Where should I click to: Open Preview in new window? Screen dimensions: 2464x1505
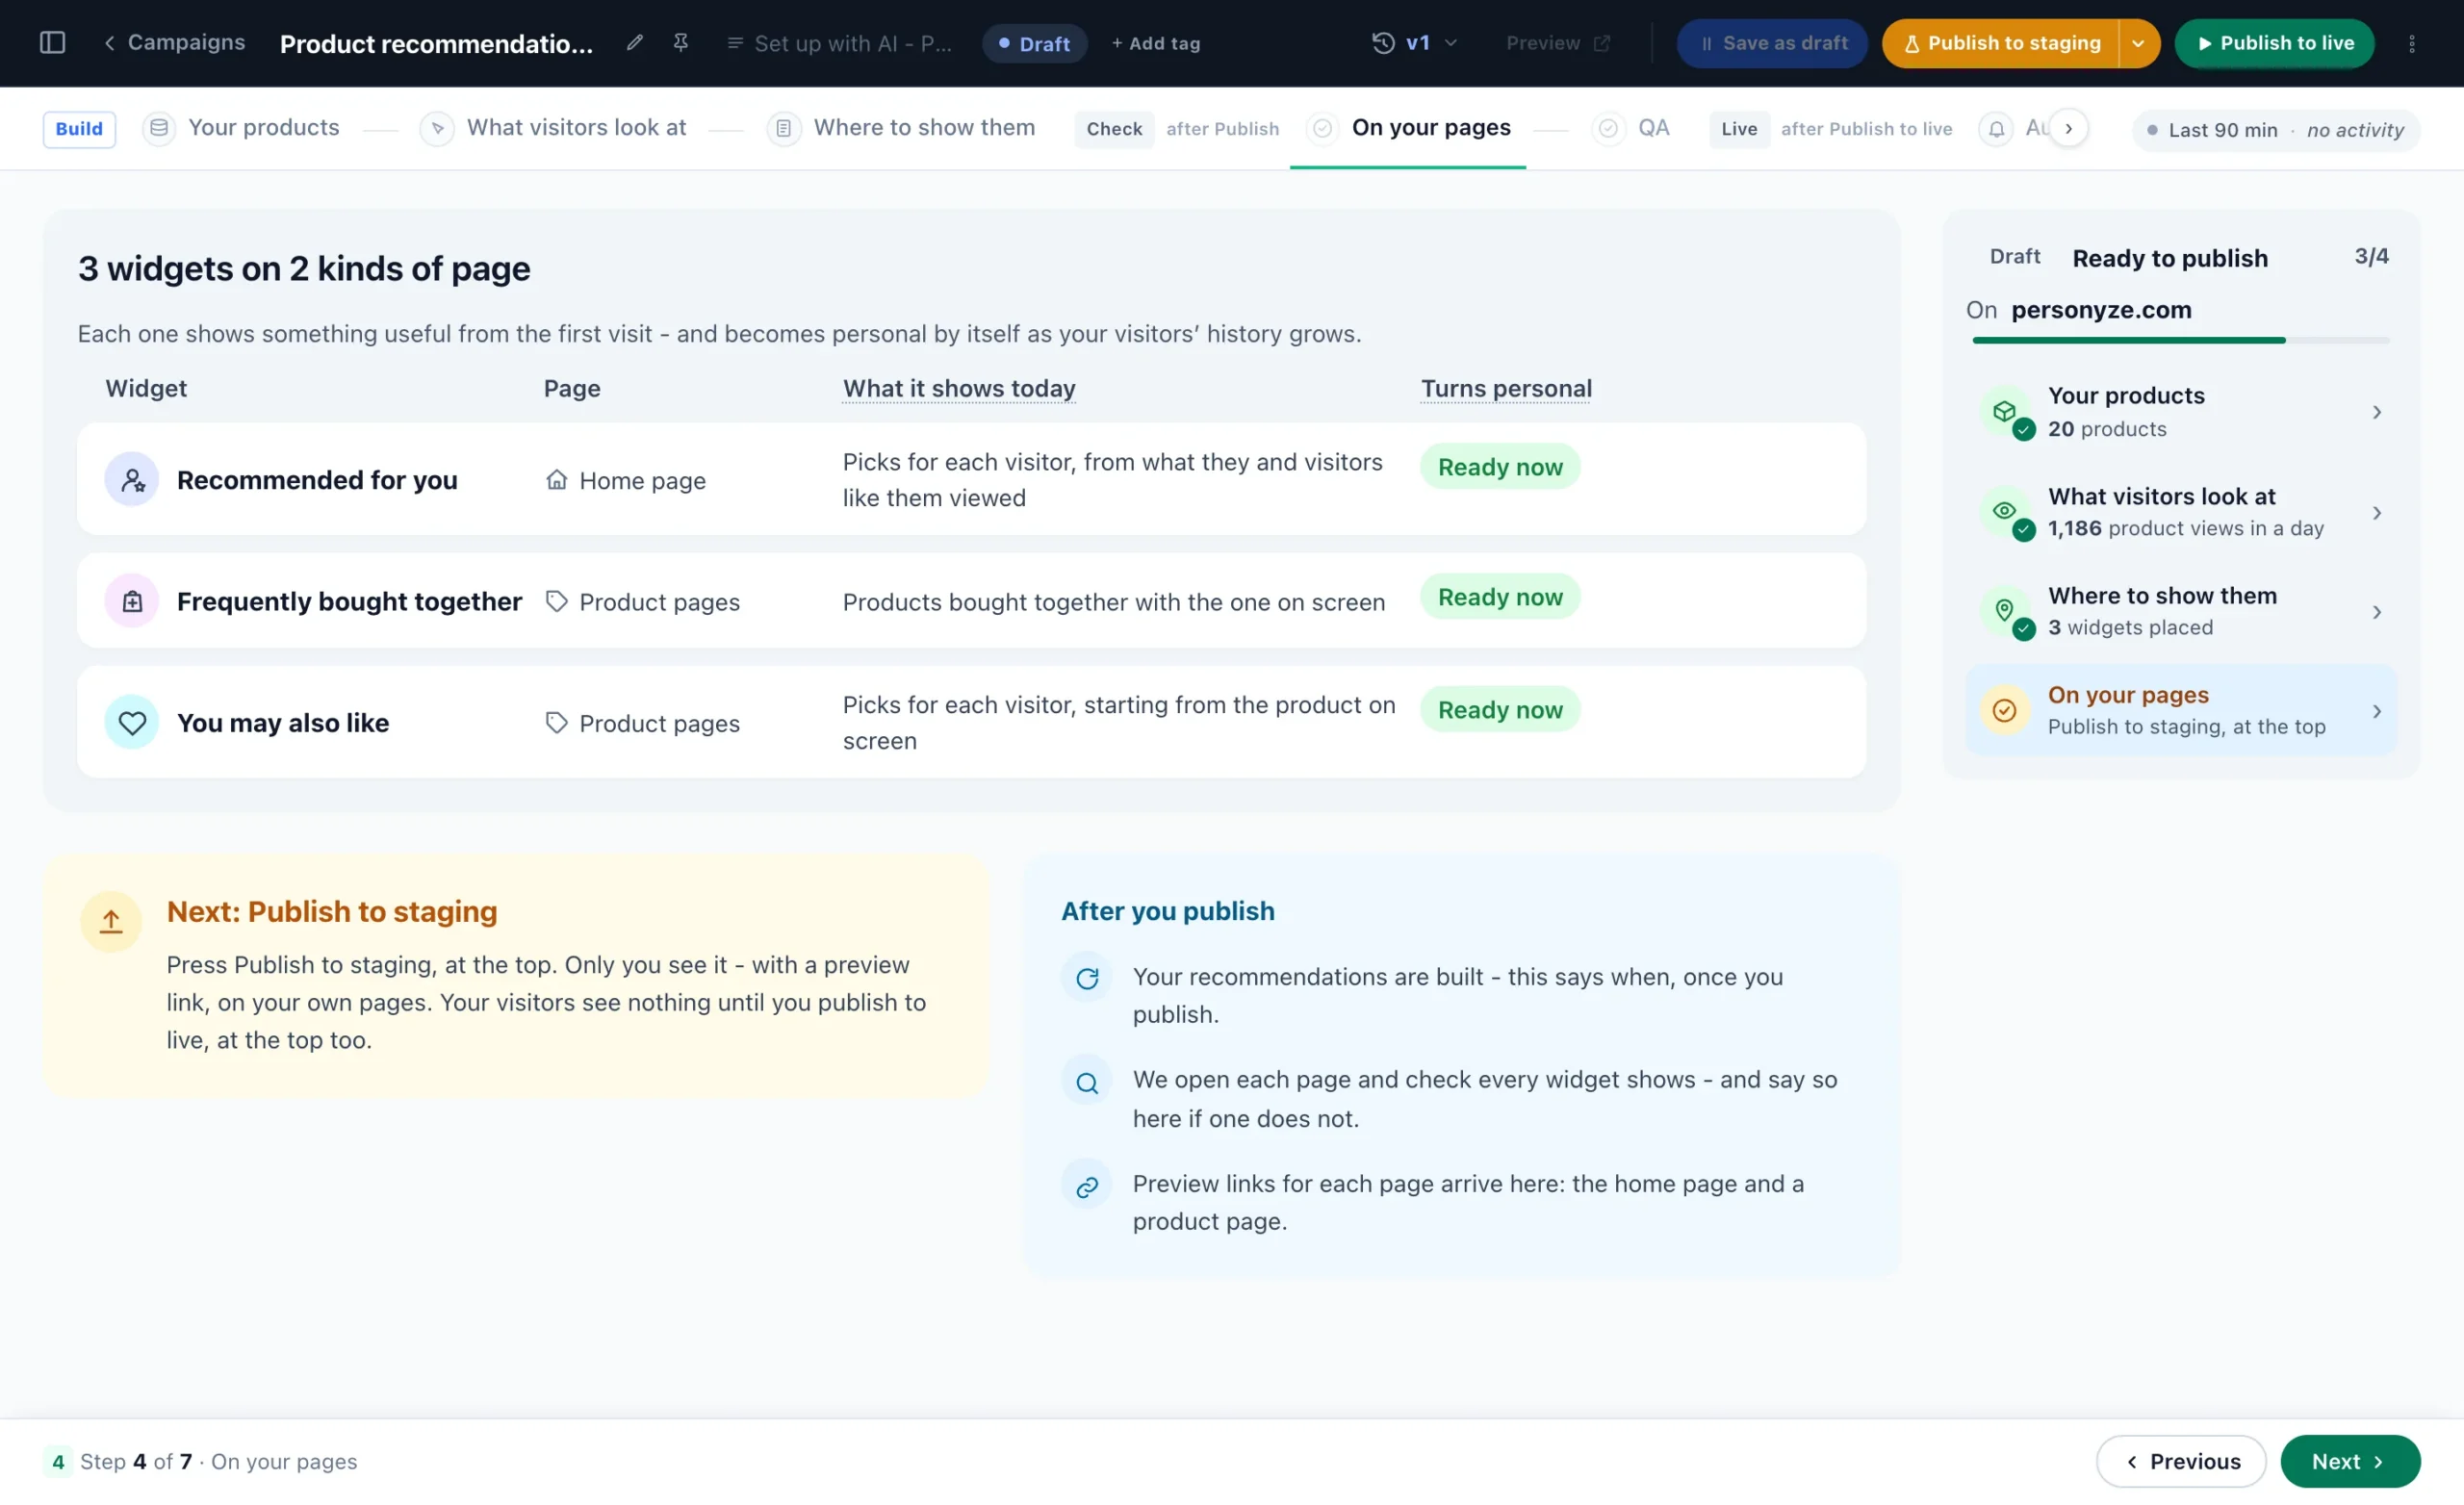[x=1558, y=43]
